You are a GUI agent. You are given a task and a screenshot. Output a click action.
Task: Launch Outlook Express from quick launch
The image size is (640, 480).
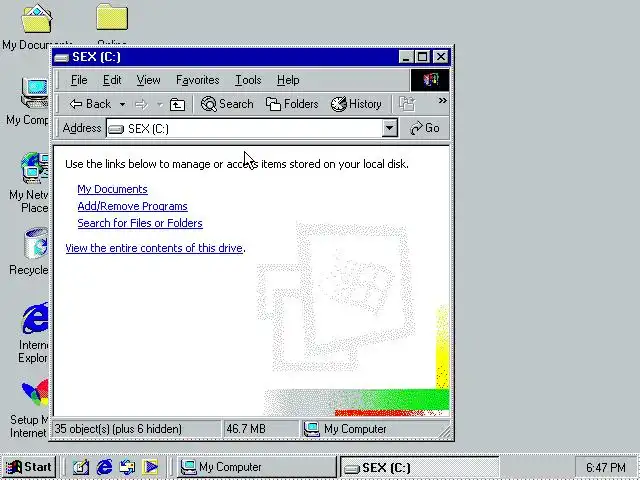[x=127, y=467]
